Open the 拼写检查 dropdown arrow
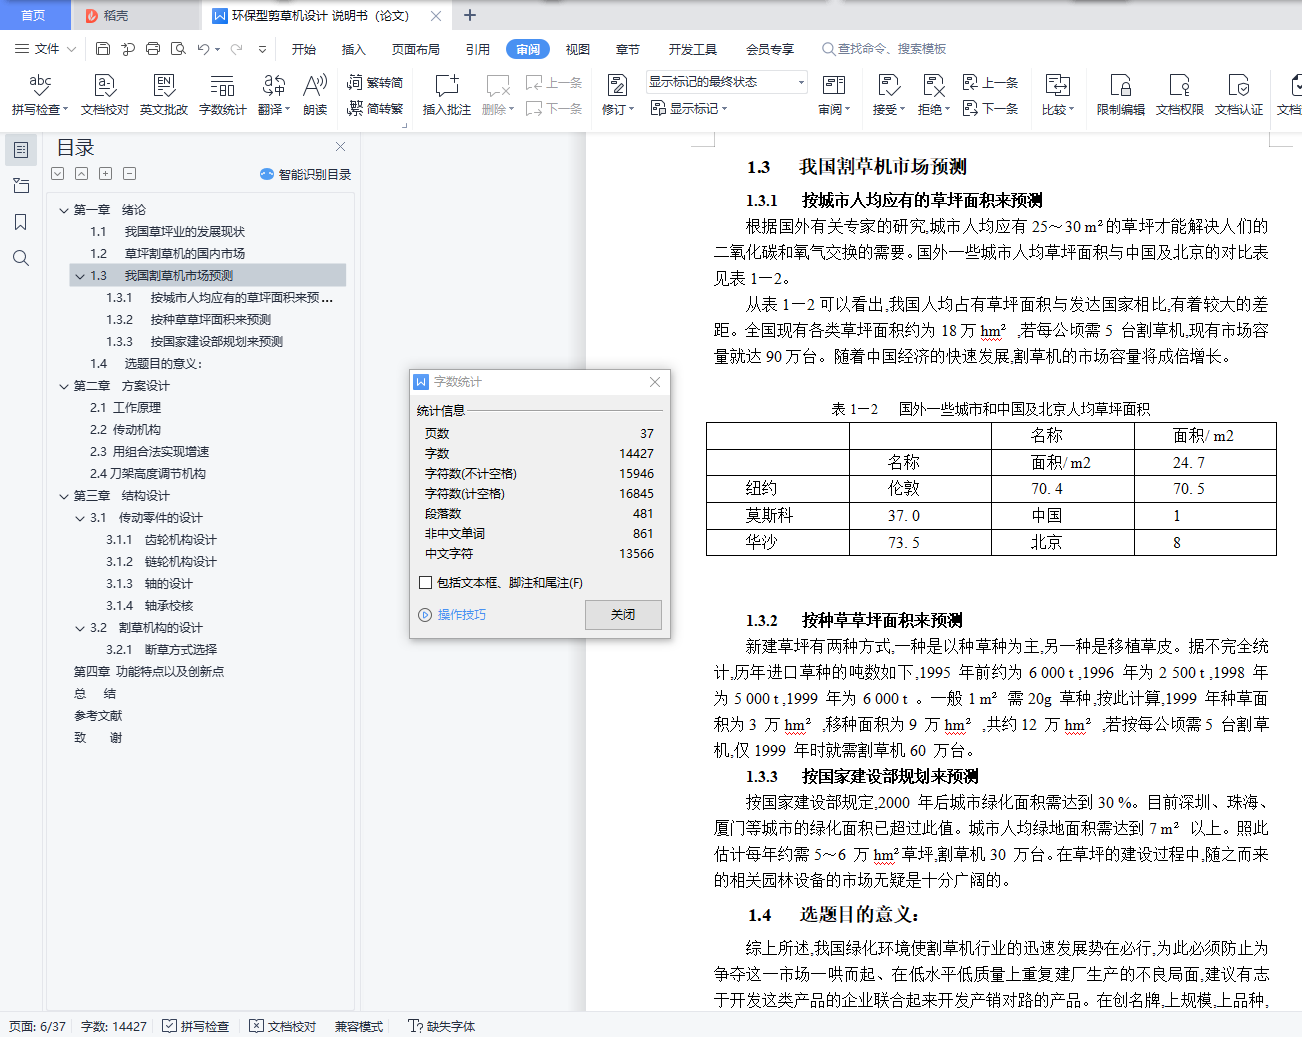The width and height of the screenshot is (1302, 1037). (x=66, y=110)
